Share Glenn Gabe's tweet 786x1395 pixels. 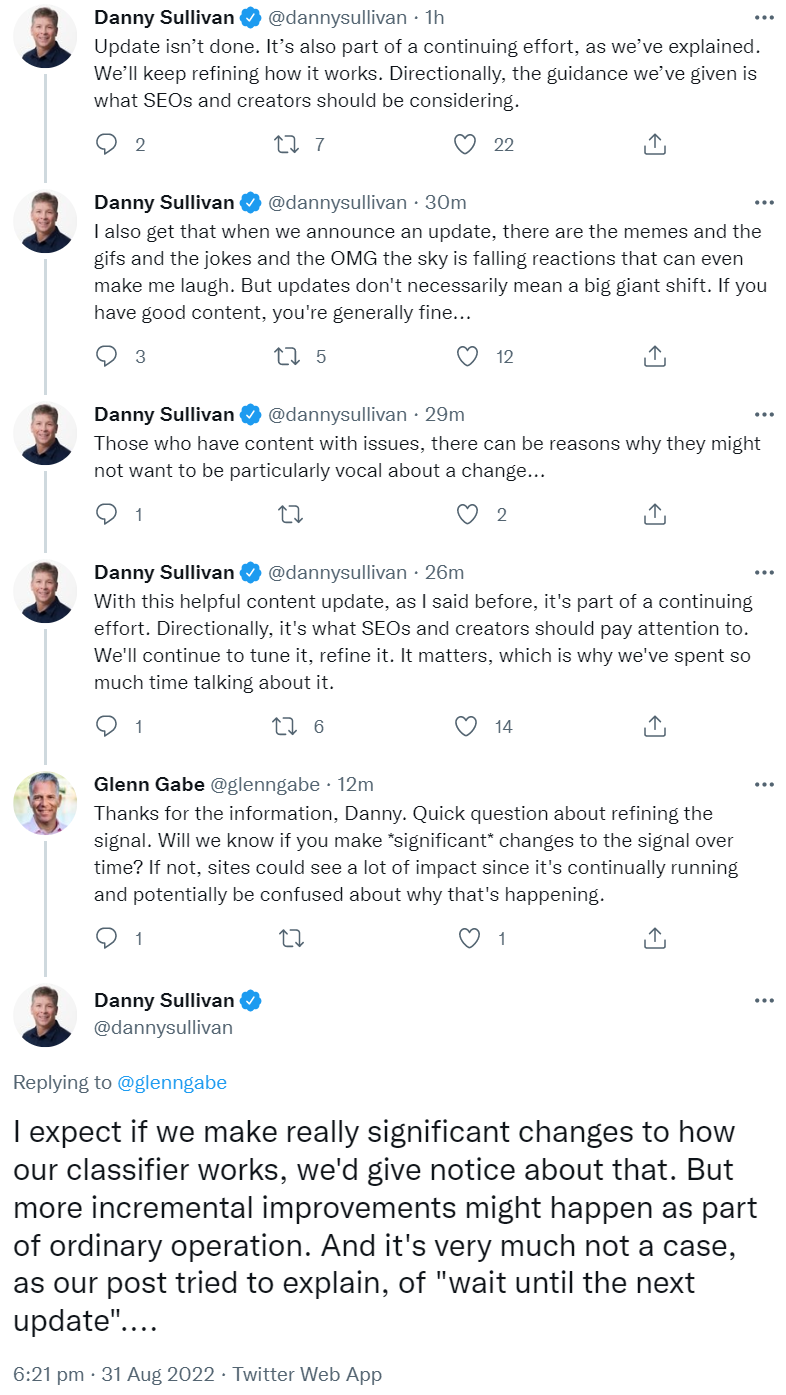[x=655, y=938]
